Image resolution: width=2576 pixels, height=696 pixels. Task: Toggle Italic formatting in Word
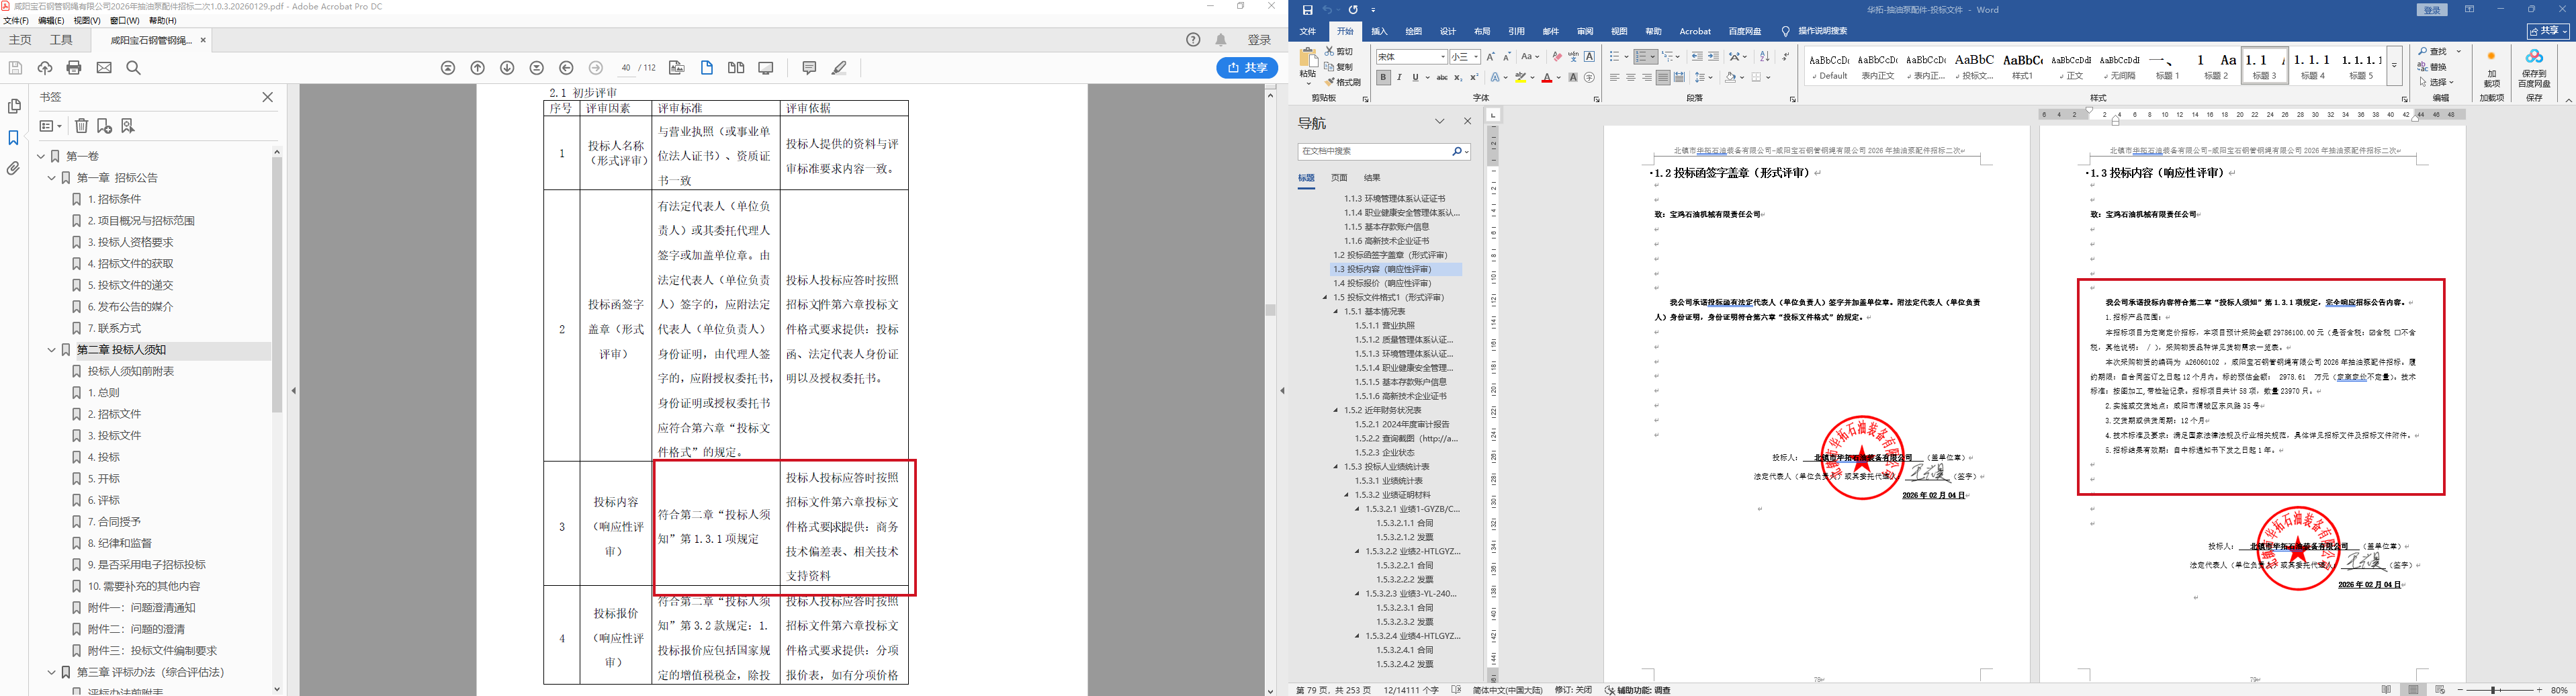coord(1399,78)
